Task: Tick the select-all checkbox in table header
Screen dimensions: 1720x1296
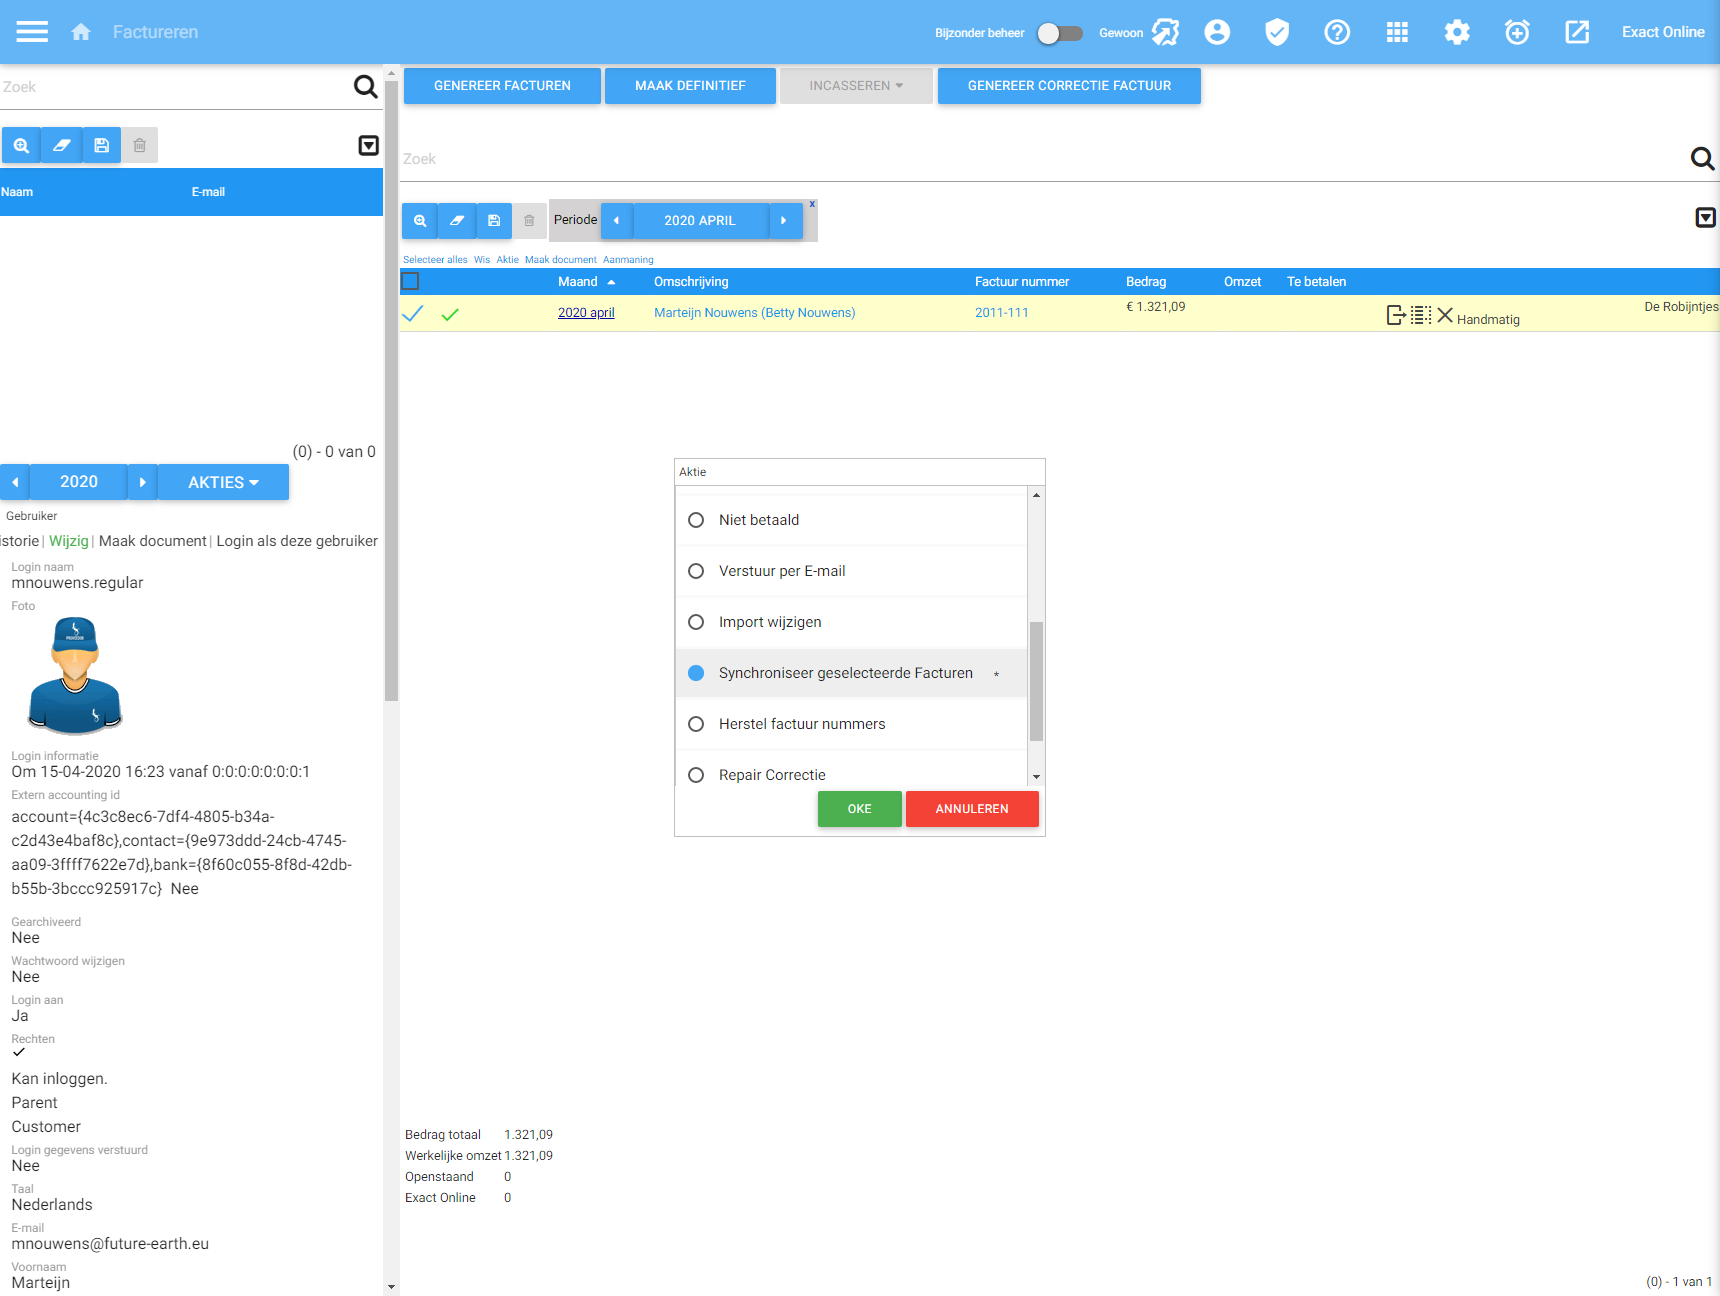Action: click(410, 282)
